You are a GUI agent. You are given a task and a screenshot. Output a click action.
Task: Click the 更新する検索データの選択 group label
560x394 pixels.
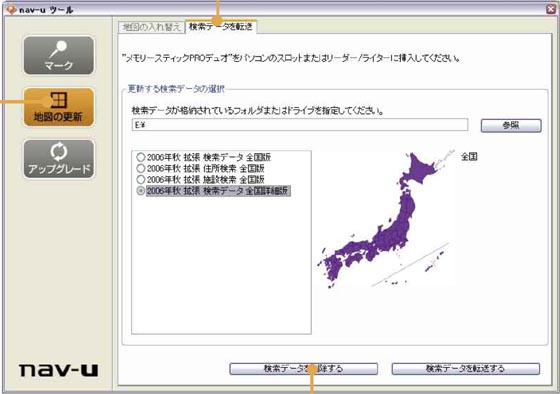[x=176, y=89]
